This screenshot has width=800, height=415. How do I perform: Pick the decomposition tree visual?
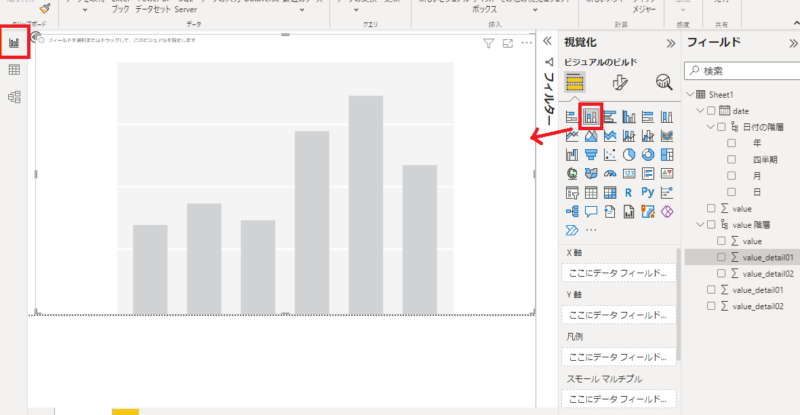pos(572,211)
